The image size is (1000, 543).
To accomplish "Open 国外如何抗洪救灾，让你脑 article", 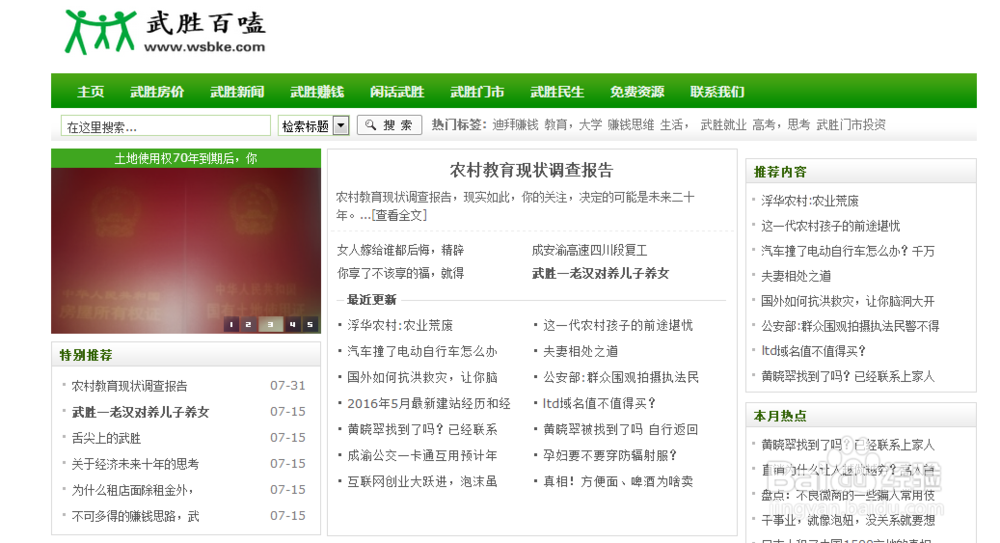I will coord(422,378).
